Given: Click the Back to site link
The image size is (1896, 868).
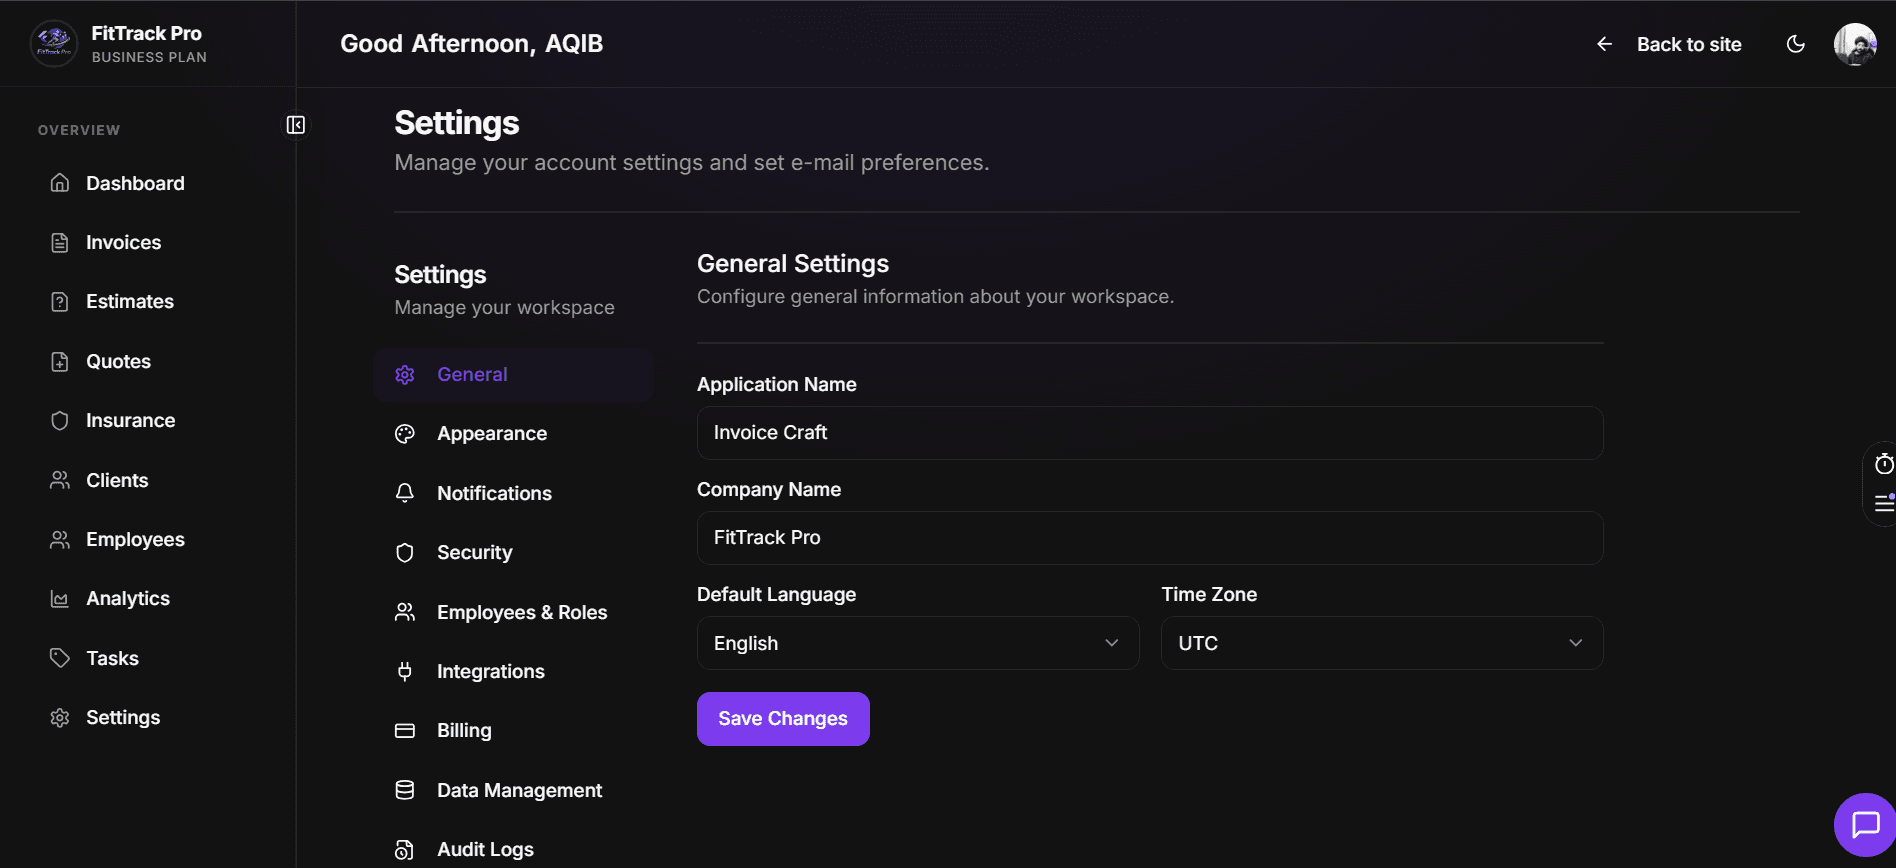Looking at the screenshot, I should [x=1689, y=44].
